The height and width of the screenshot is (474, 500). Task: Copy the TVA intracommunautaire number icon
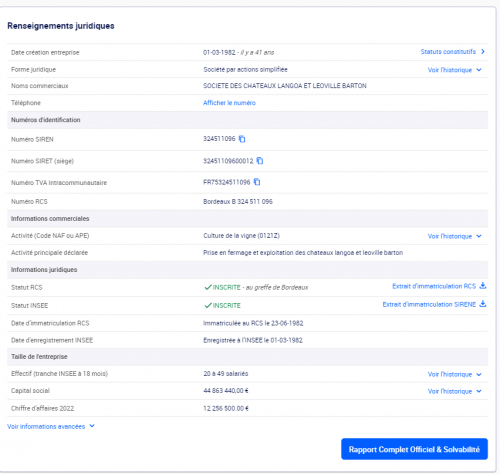[x=257, y=182]
